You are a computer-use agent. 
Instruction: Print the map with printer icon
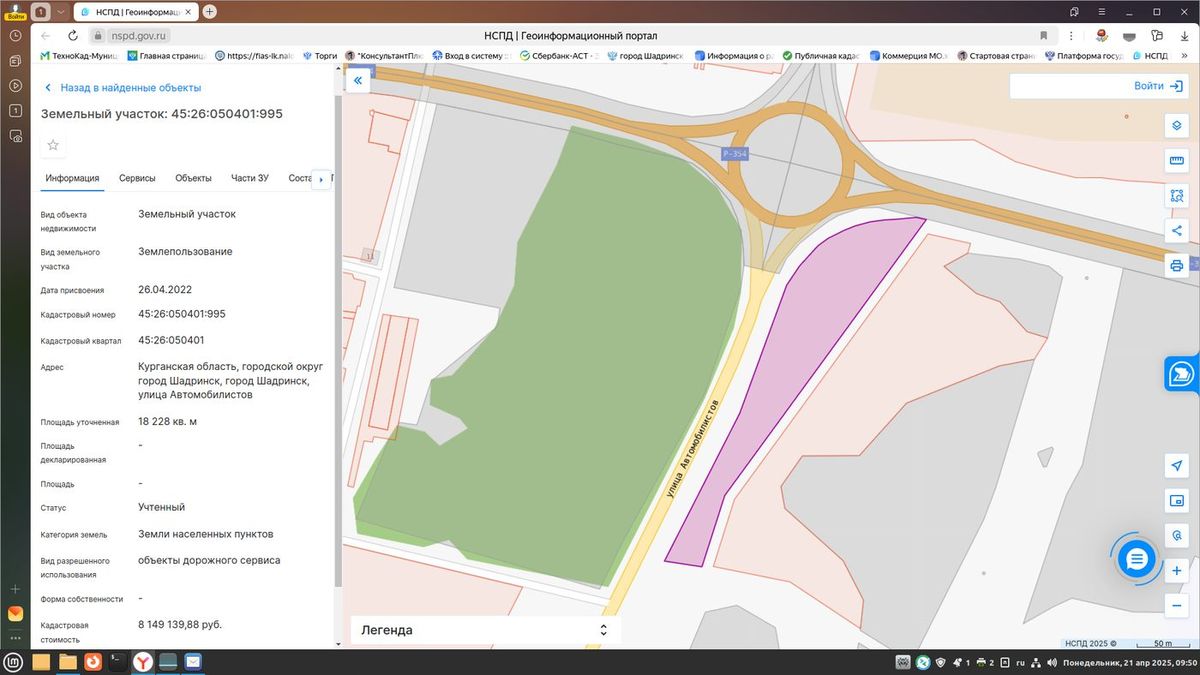pos(1177,266)
